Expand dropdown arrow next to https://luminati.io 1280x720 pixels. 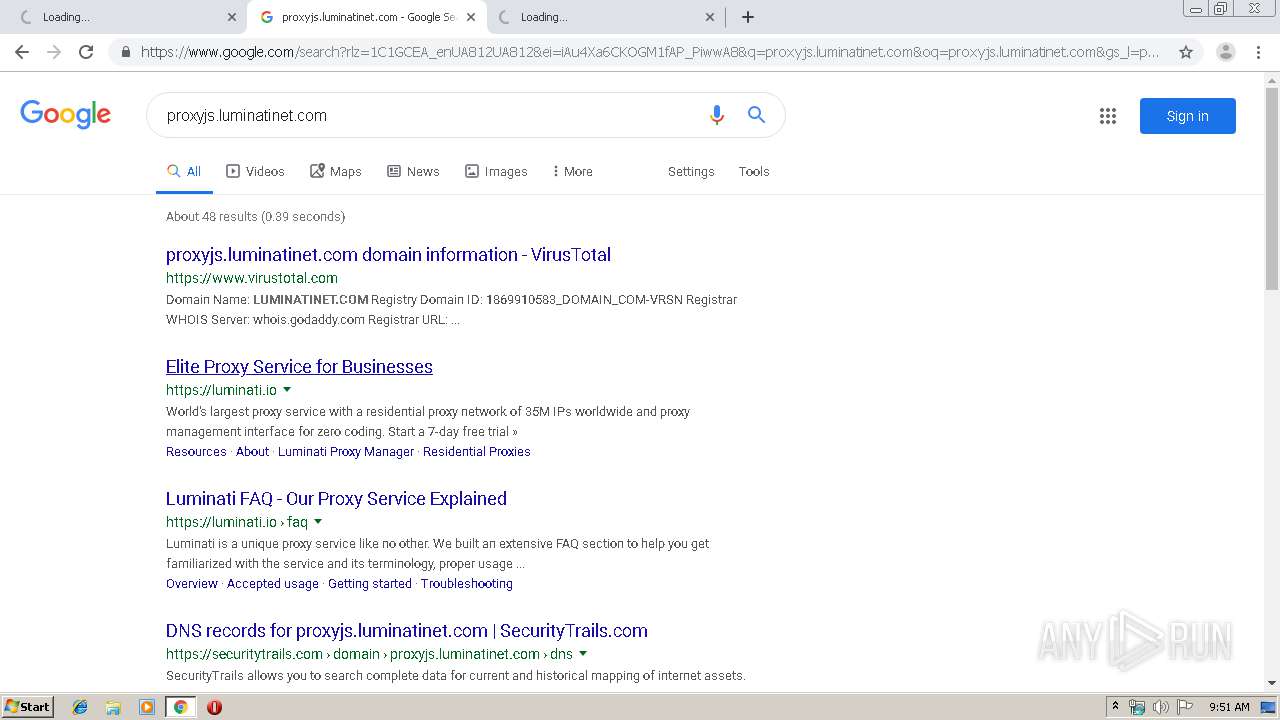click(287, 390)
